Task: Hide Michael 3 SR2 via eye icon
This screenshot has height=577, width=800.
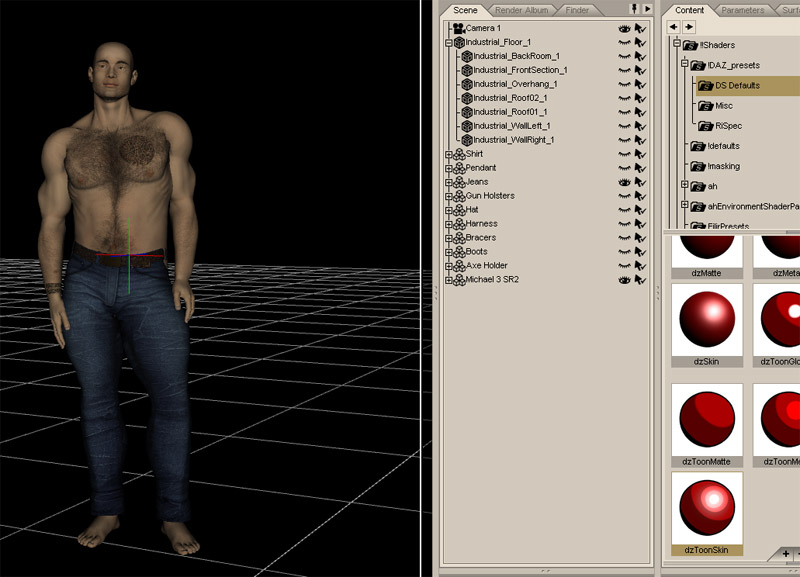Action: tap(624, 280)
